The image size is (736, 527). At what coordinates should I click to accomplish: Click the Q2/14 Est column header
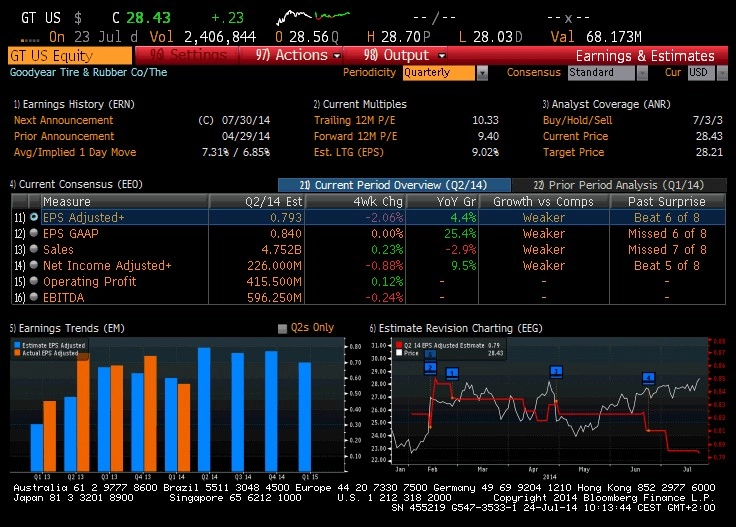257,201
